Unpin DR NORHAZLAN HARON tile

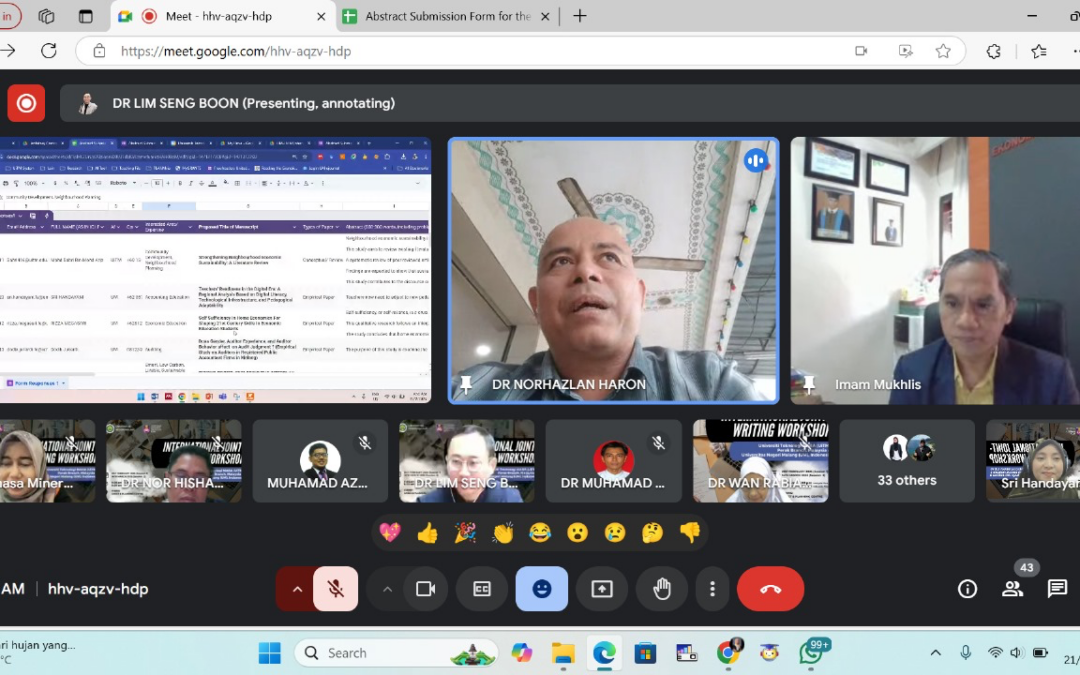click(x=466, y=384)
